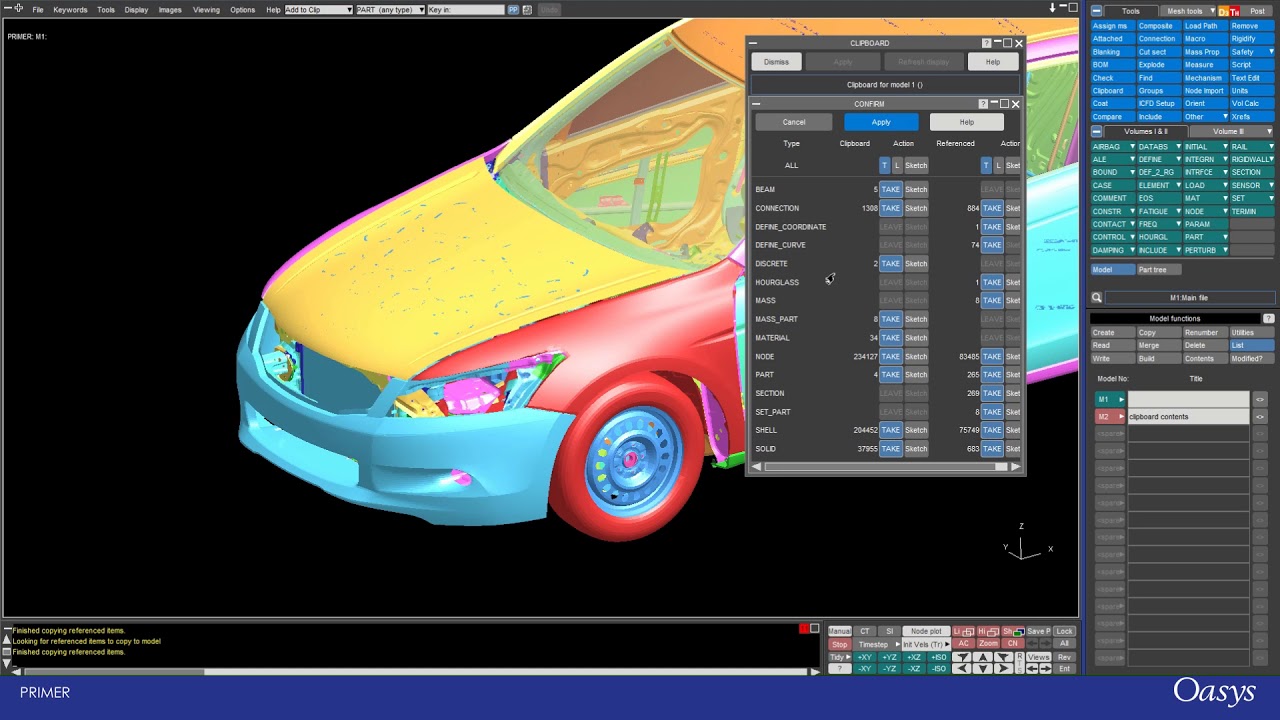Viewport: 1280px width, 720px height.
Task: Switch to the Post tab
Action: point(1258,11)
